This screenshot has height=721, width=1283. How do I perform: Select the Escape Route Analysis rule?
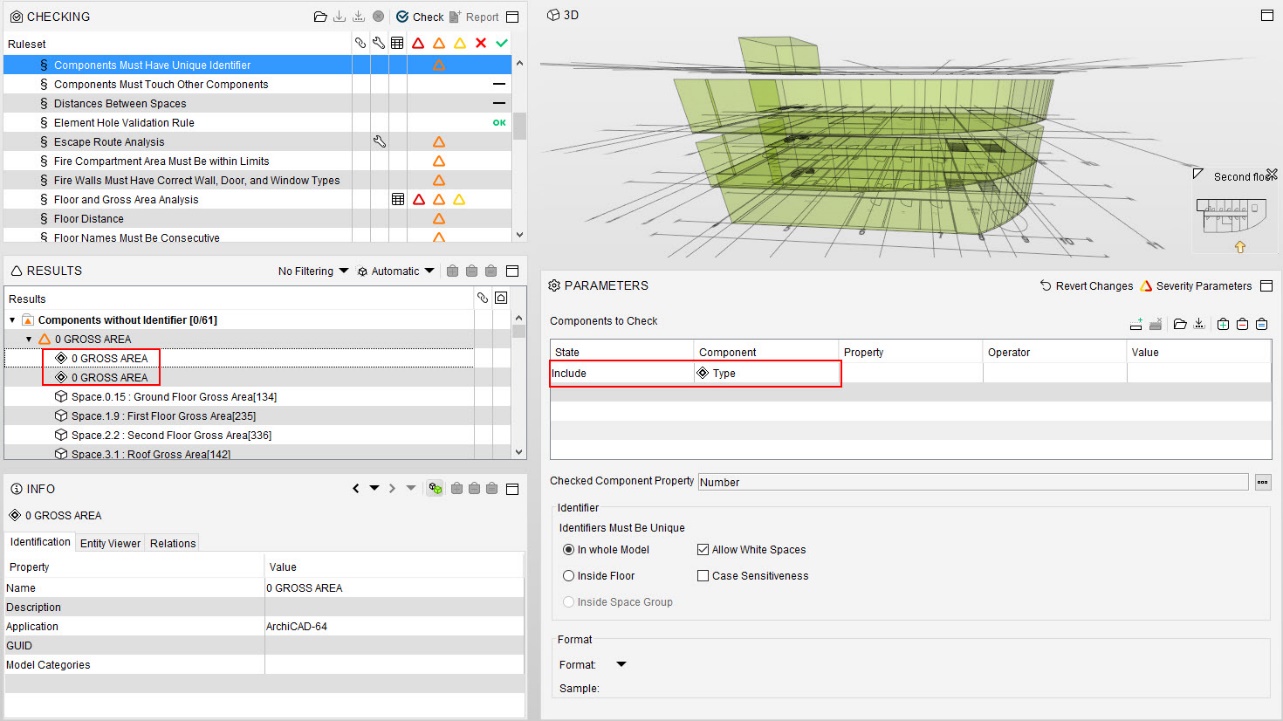[109, 142]
